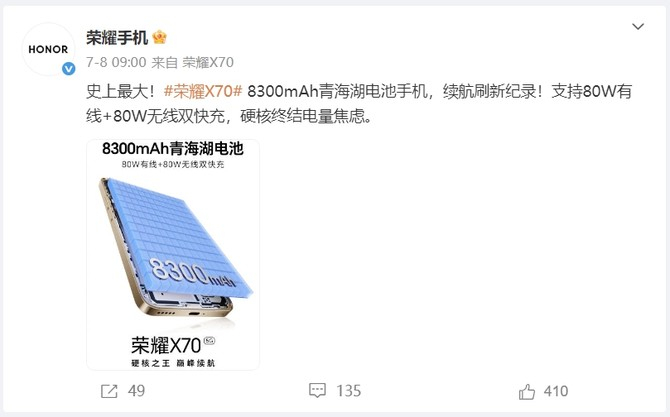Click the like count 410
The height and width of the screenshot is (417, 670).
(x=556, y=391)
